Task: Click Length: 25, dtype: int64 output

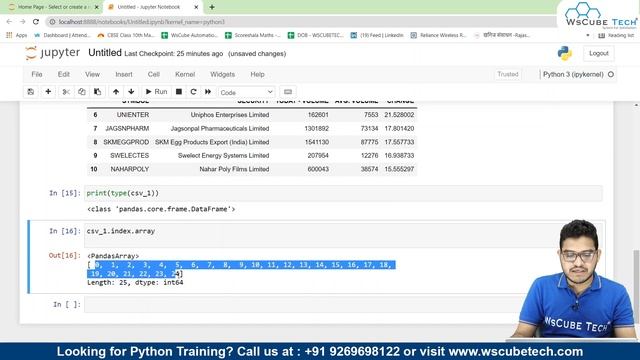Action: coord(135,282)
